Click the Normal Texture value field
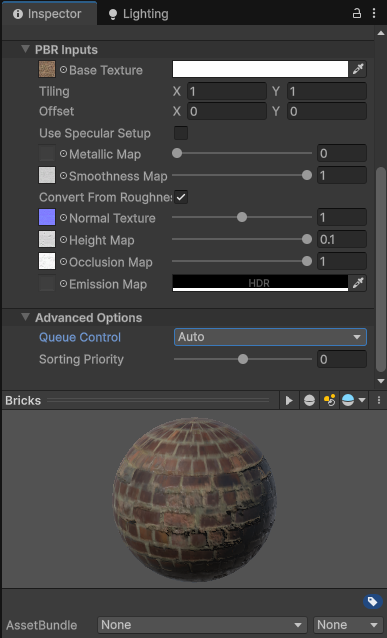387x638 pixels. coord(342,217)
